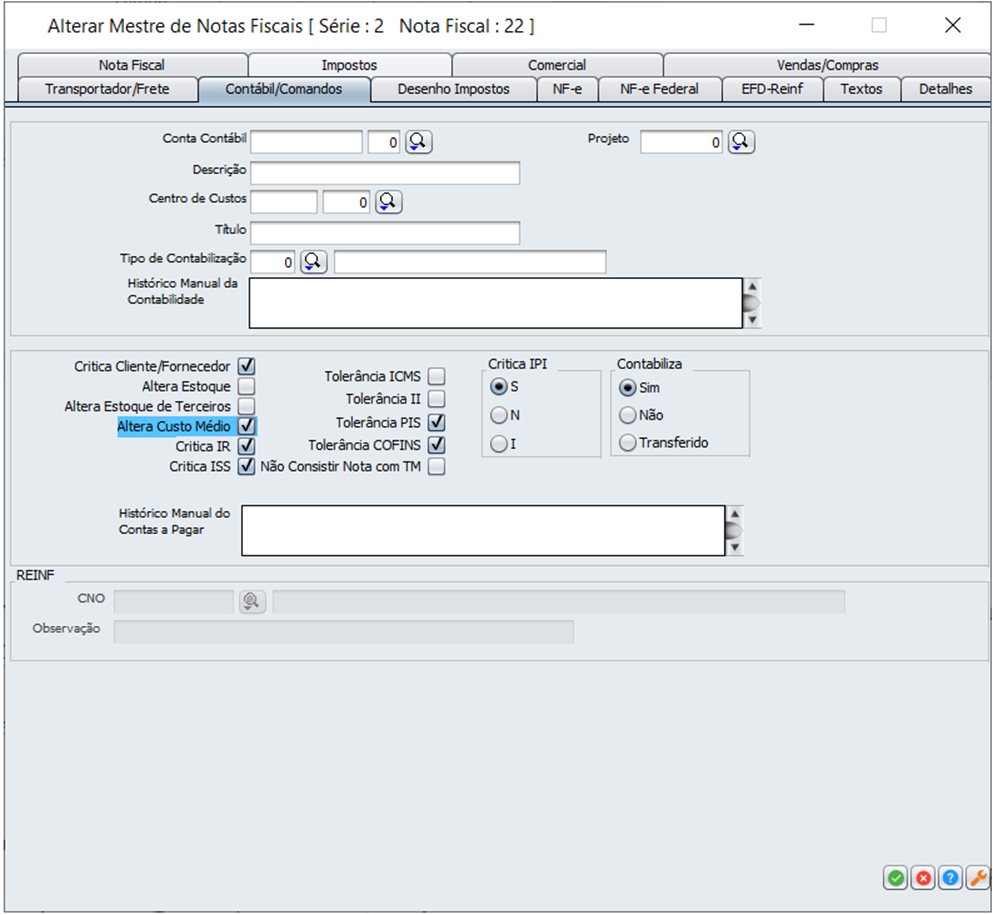Select Critica IPI option S
This screenshot has height=915, width=993.
click(x=499, y=386)
